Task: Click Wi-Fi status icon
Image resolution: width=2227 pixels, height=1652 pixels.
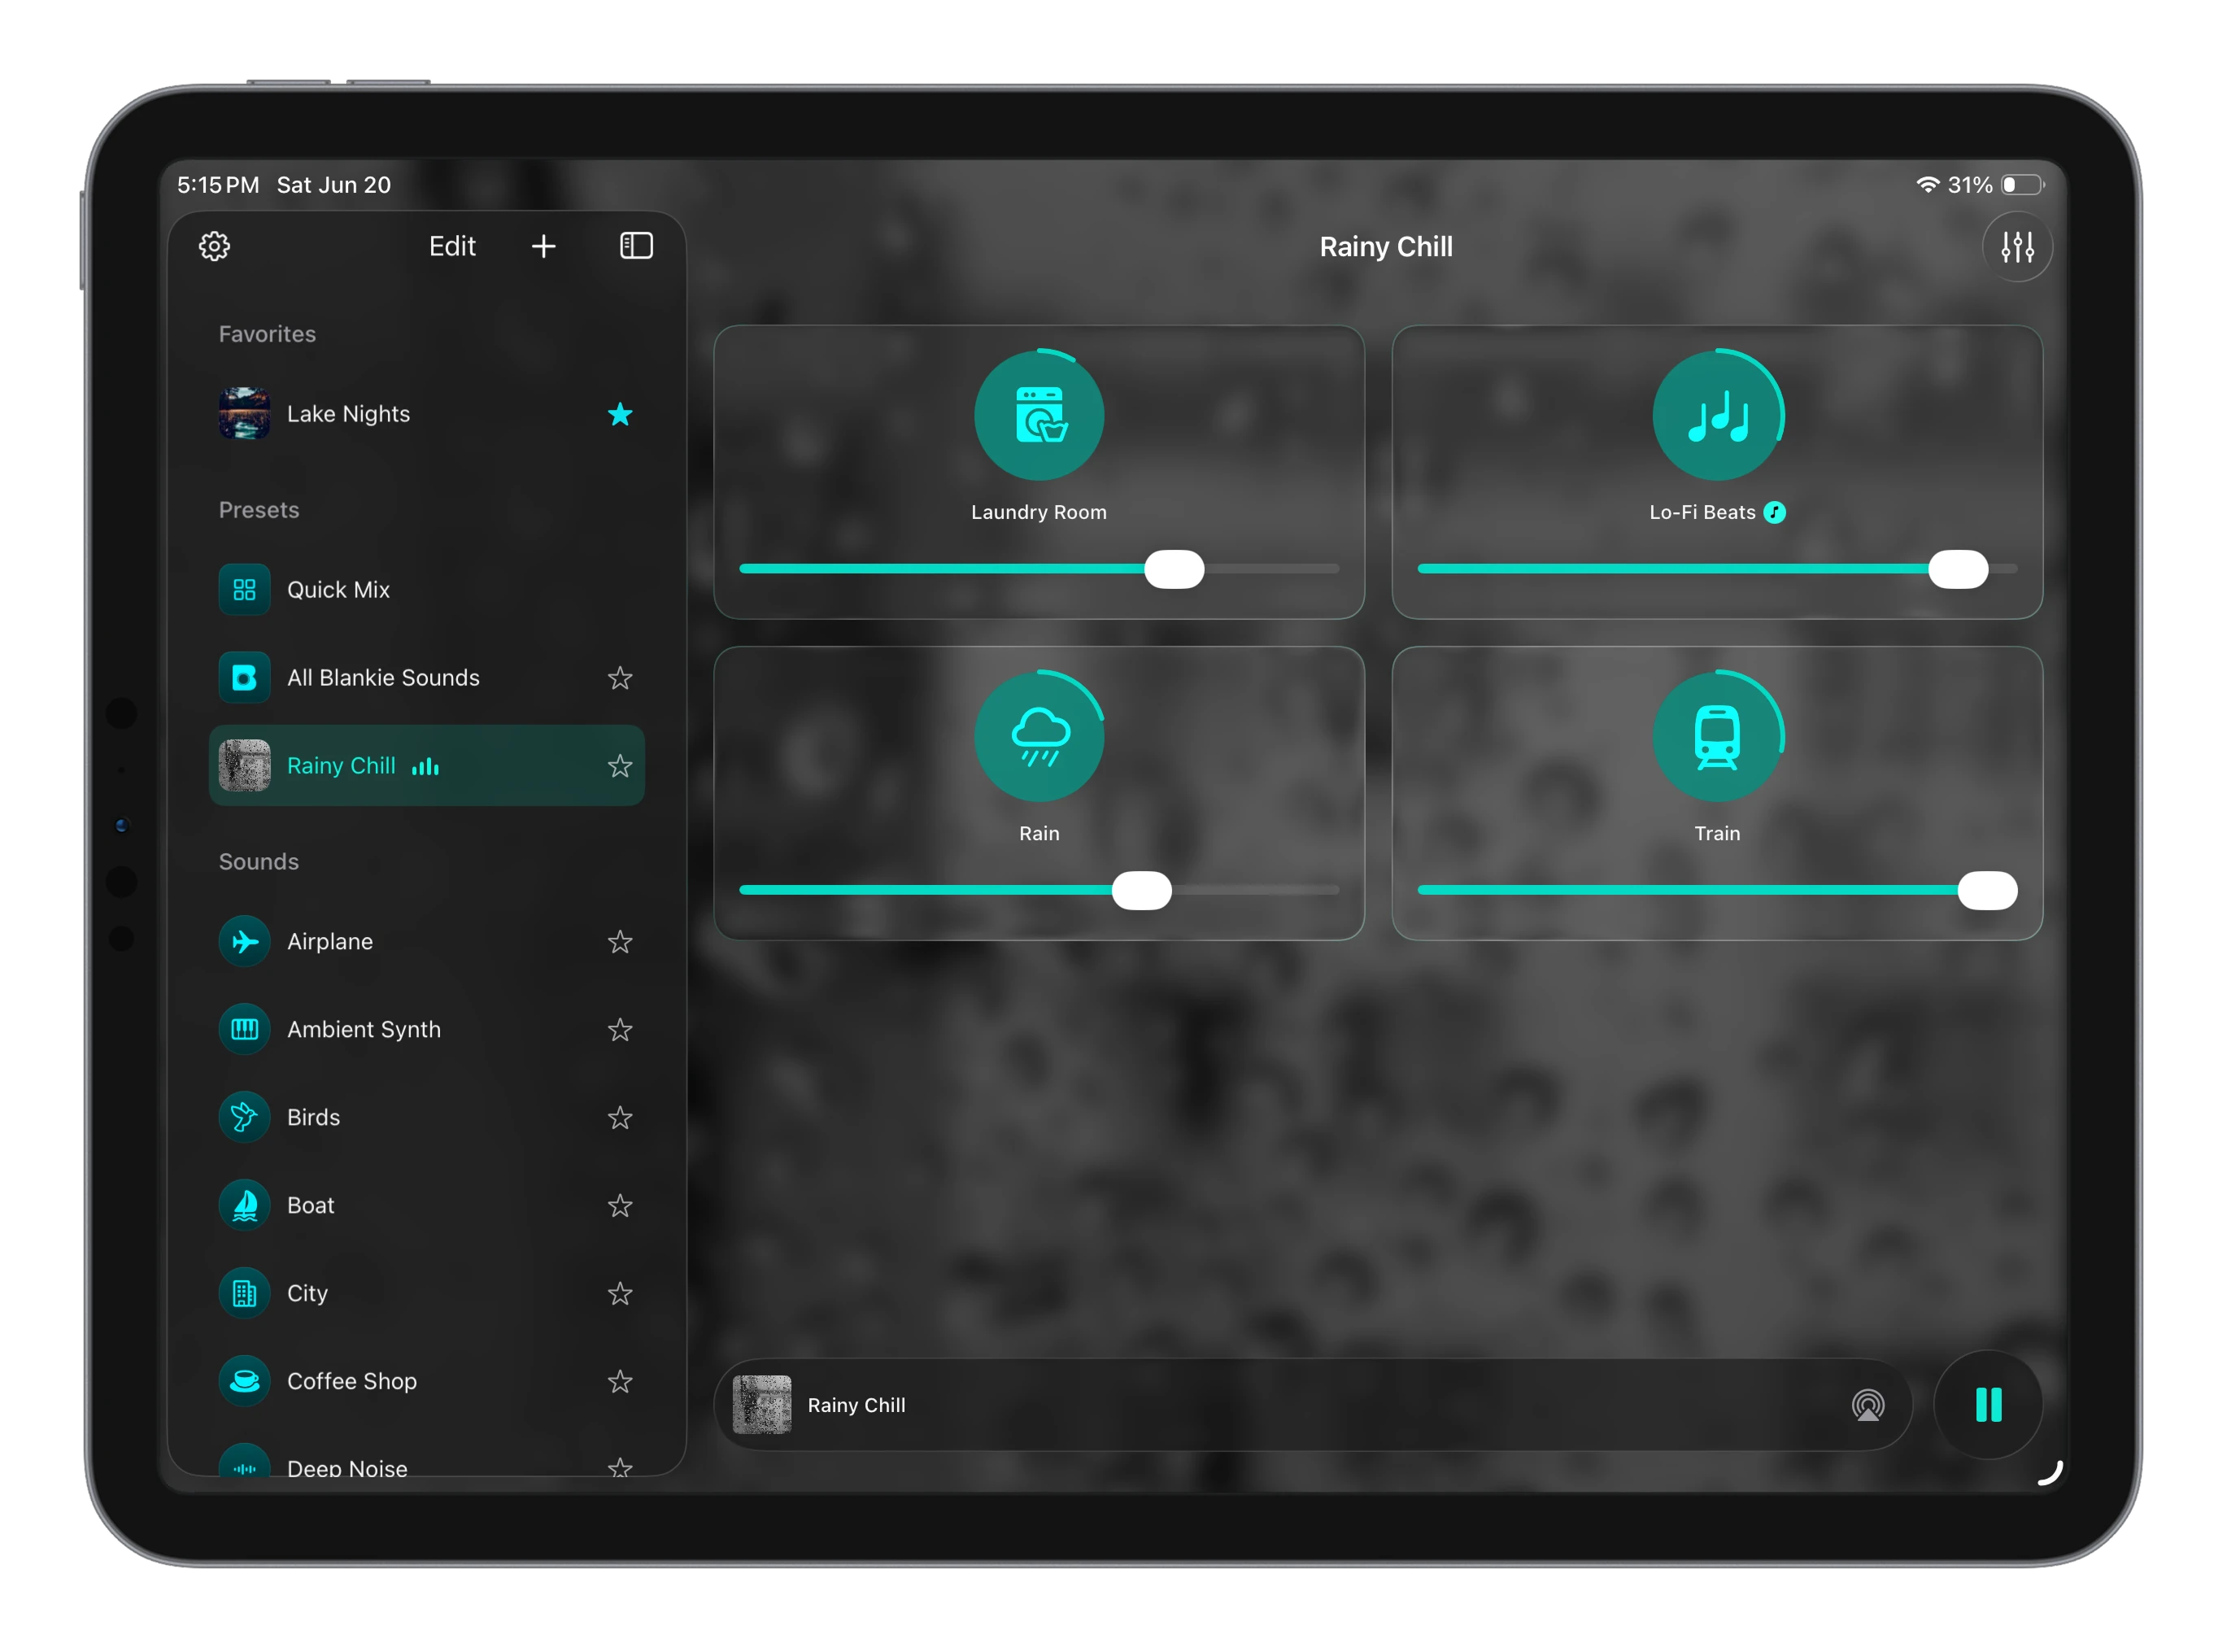Action: coord(1927,185)
